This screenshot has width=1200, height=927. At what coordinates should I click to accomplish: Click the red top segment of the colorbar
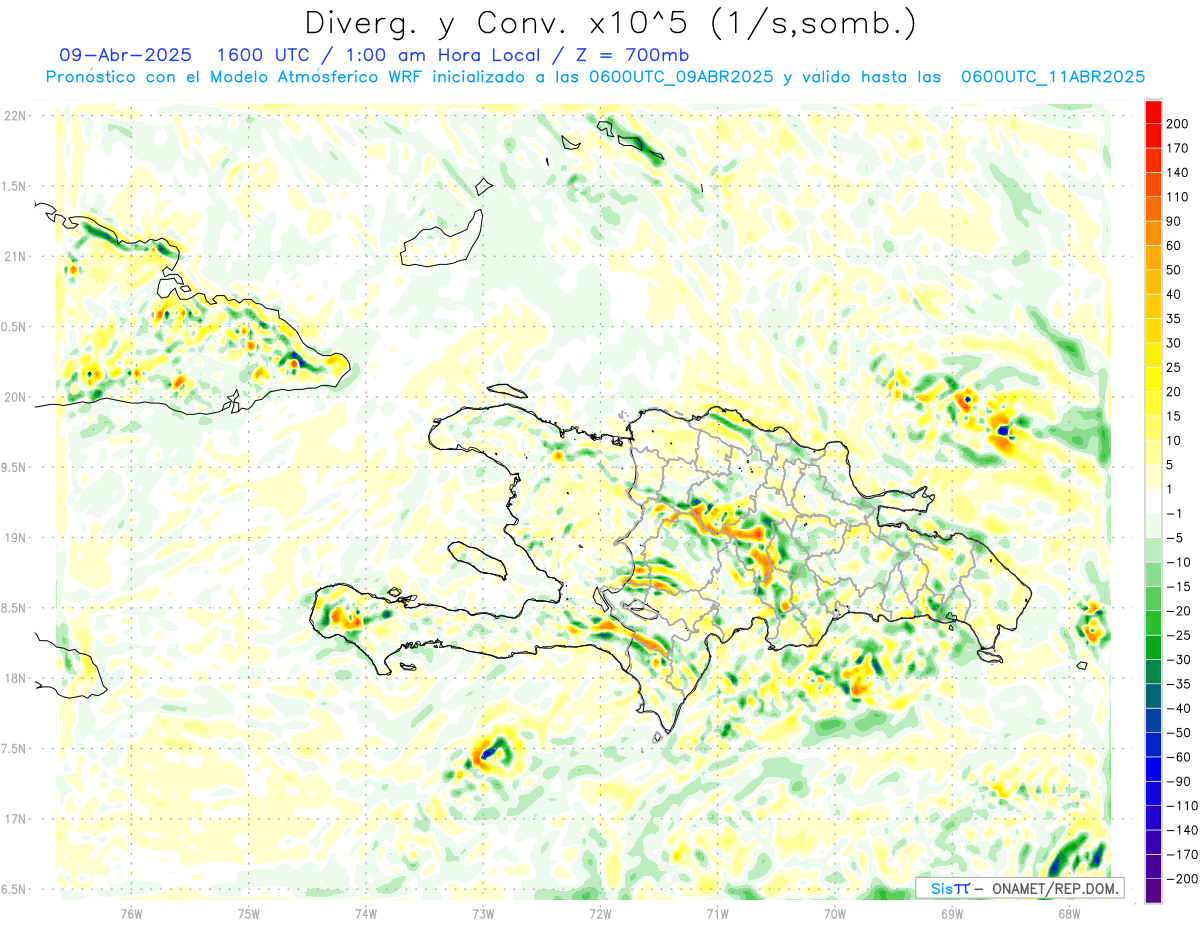tap(1153, 112)
